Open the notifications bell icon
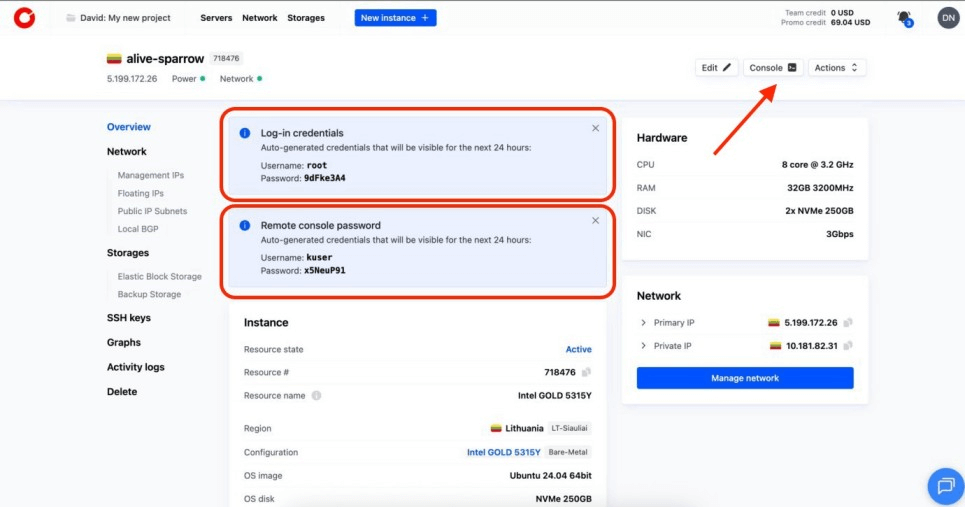 pos(904,17)
